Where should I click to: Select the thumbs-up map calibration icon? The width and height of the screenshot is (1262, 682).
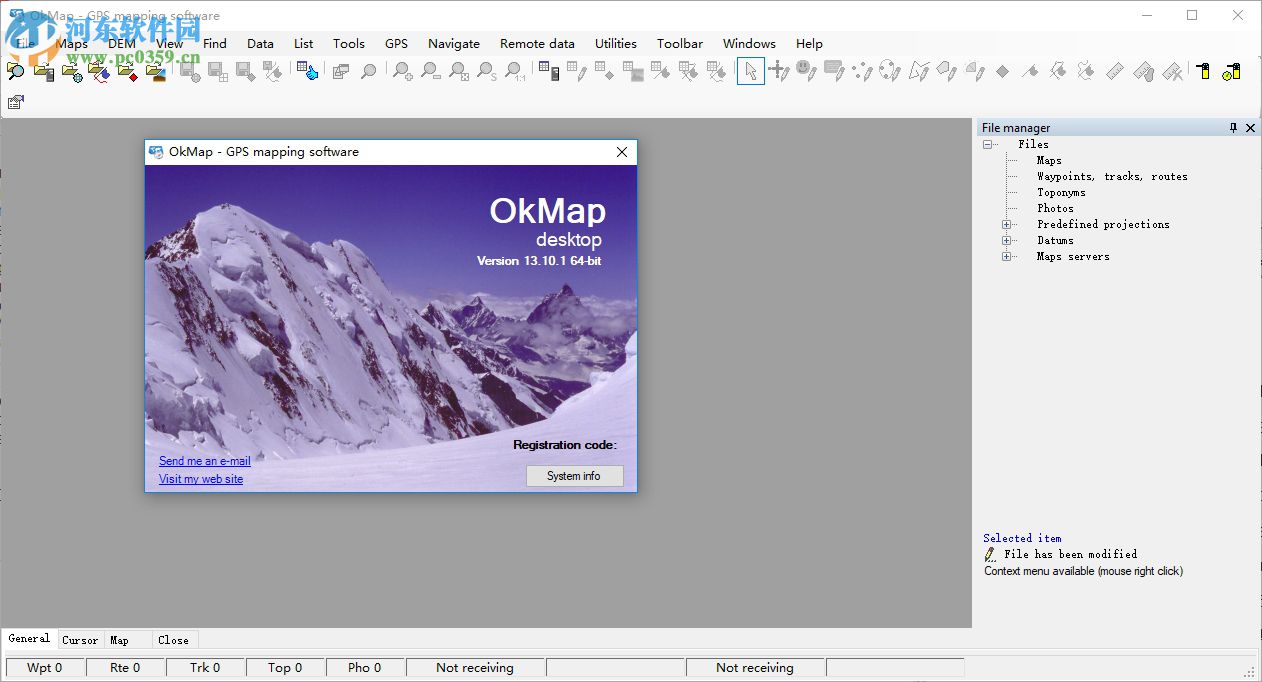click(306, 71)
